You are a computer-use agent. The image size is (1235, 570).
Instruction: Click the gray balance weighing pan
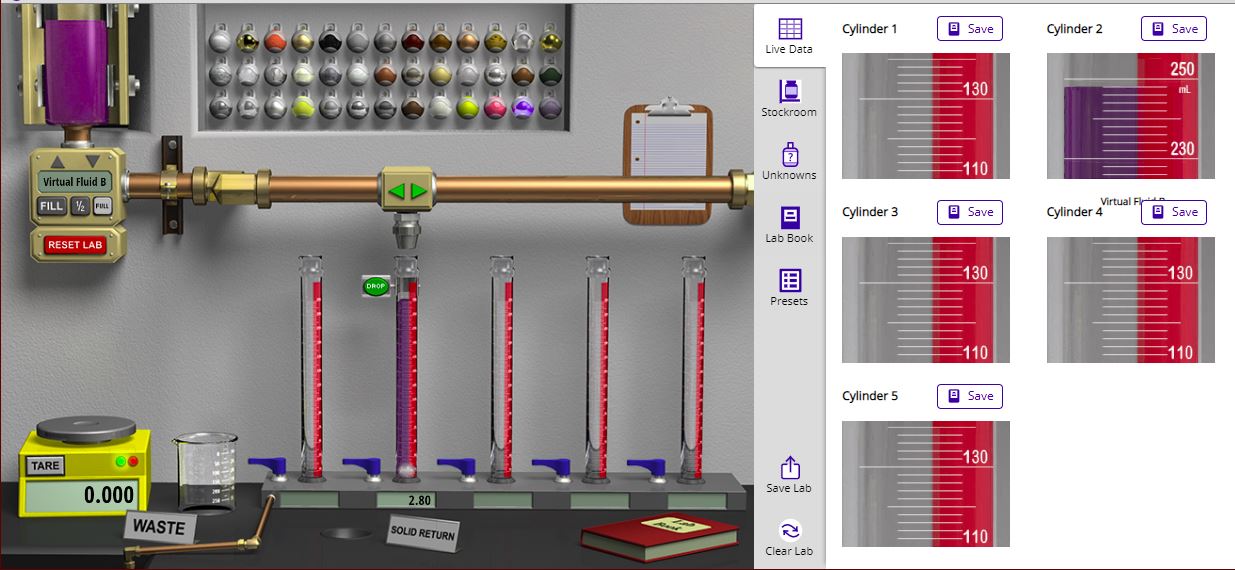pos(86,428)
